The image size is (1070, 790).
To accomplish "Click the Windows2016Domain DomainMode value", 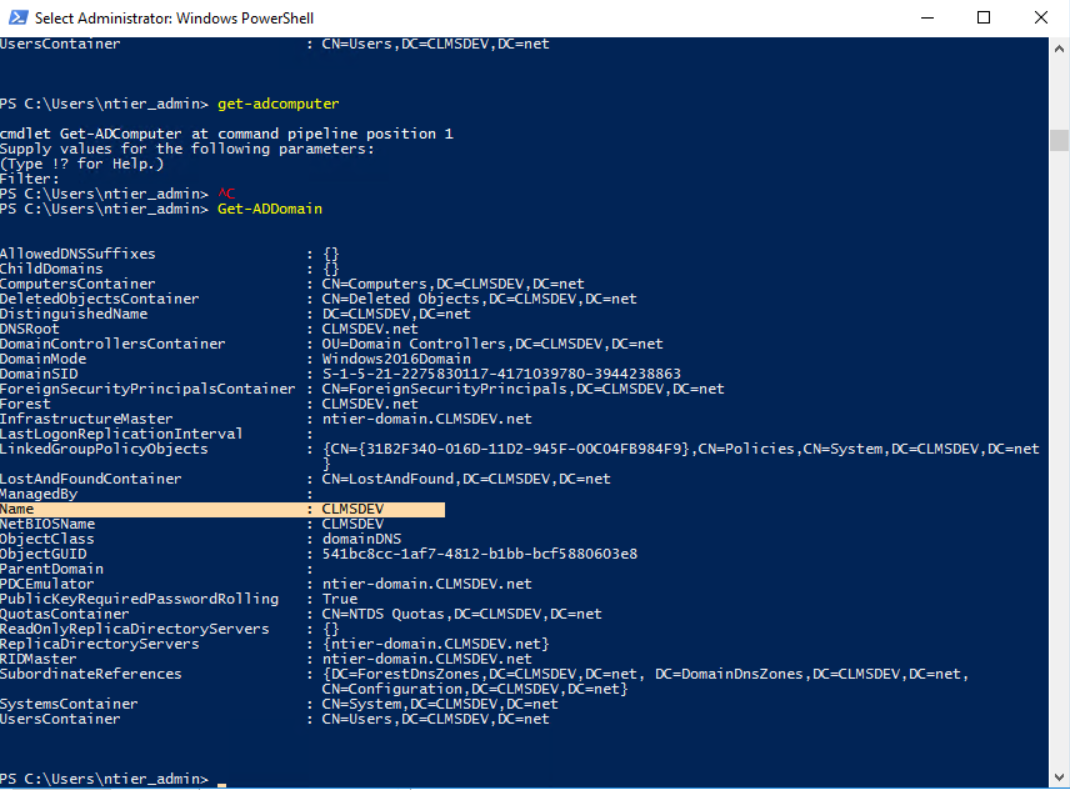I will tap(394, 359).
